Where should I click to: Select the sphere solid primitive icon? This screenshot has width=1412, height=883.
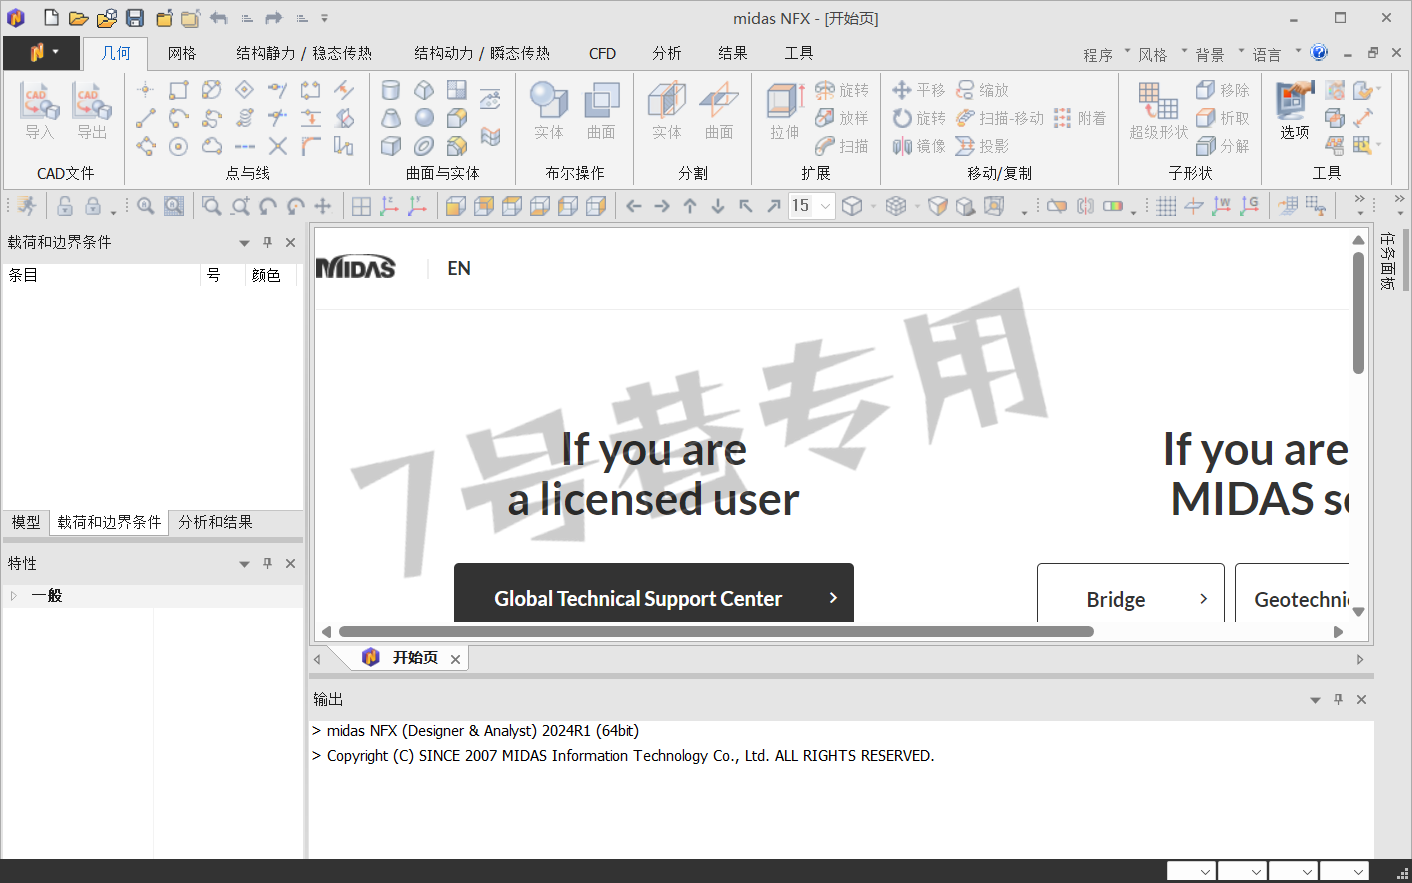point(424,118)
